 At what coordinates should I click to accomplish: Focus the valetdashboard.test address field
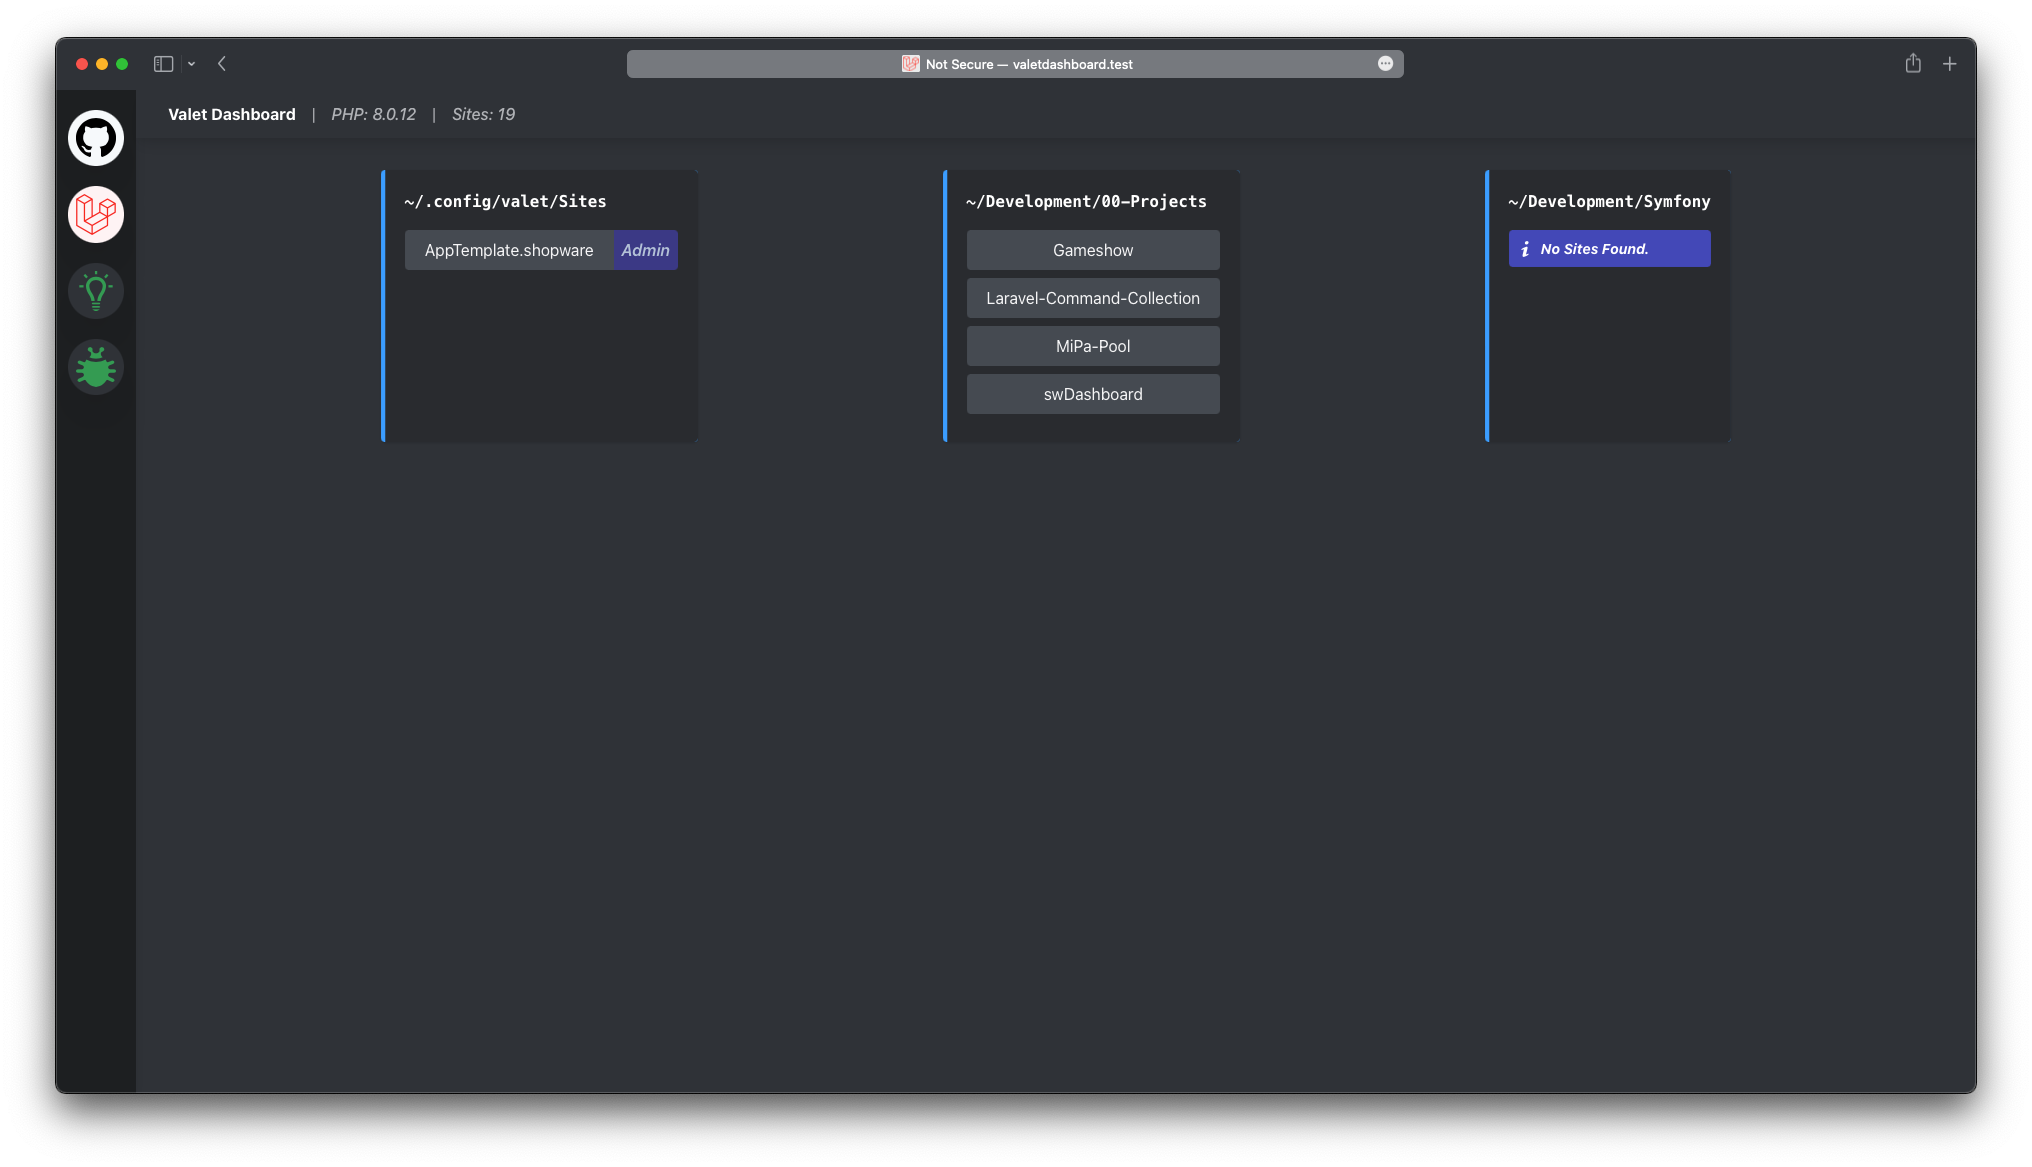[x=1072, y=64]
